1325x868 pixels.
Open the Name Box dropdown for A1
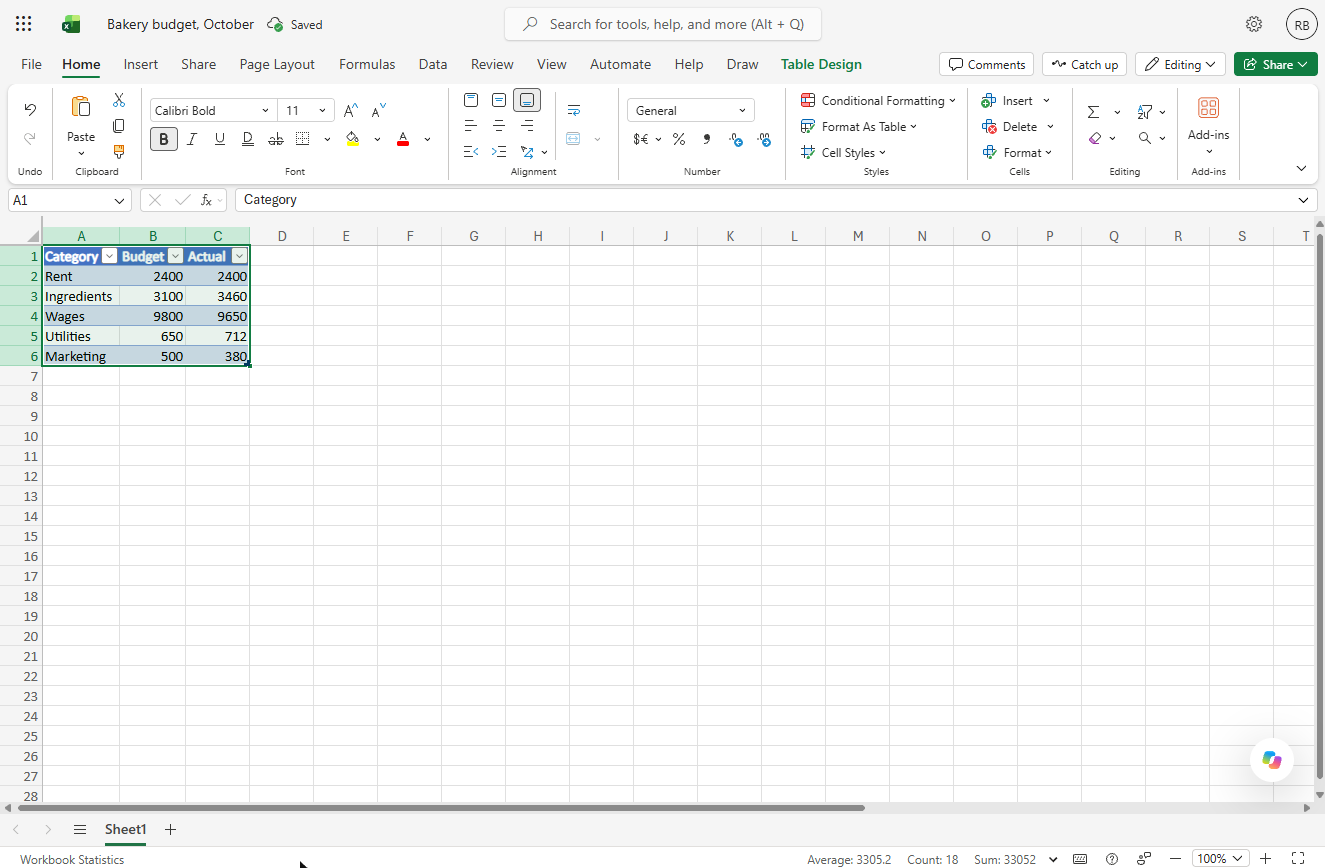120,200
